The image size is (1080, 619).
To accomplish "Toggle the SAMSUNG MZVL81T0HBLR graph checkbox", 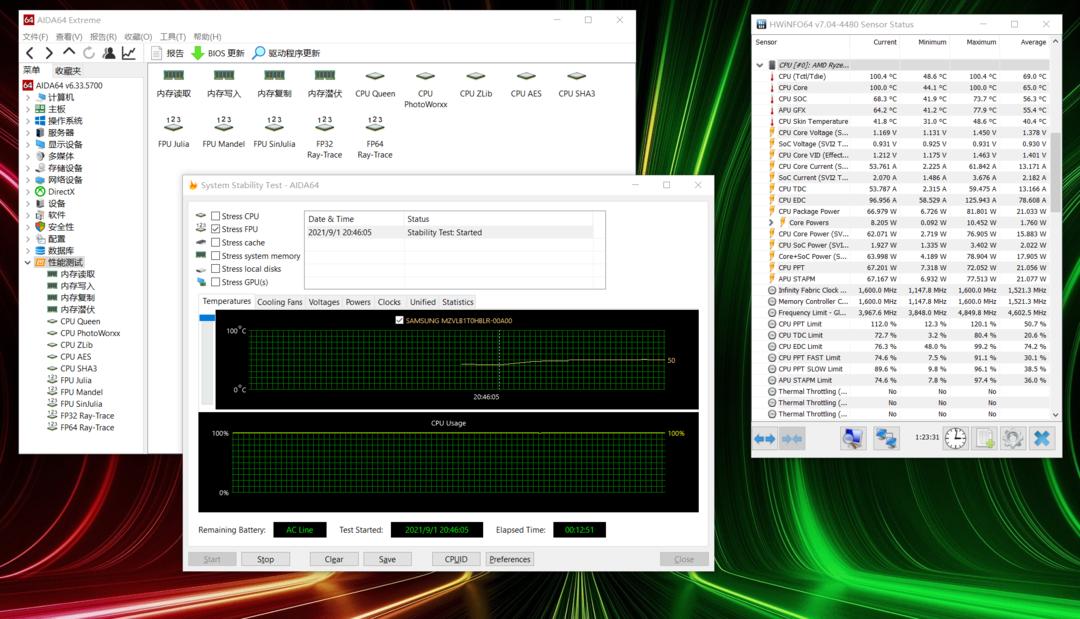I will 399,320.
